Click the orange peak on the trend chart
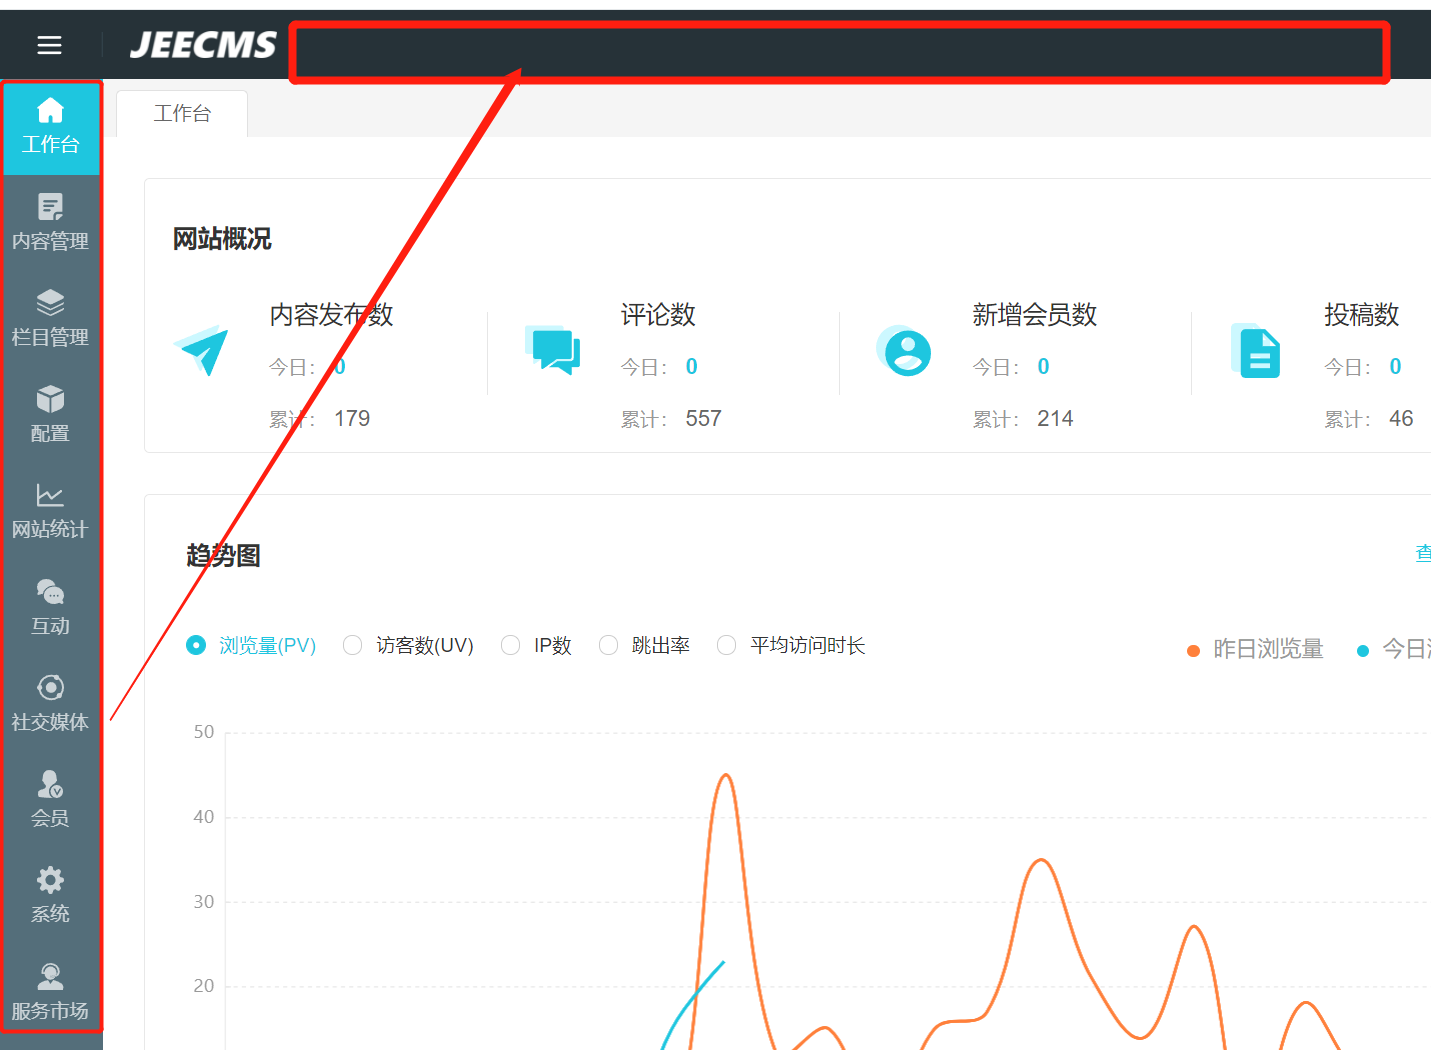The width and height of the screenshot is (1431, 1050). coord(726,776)
